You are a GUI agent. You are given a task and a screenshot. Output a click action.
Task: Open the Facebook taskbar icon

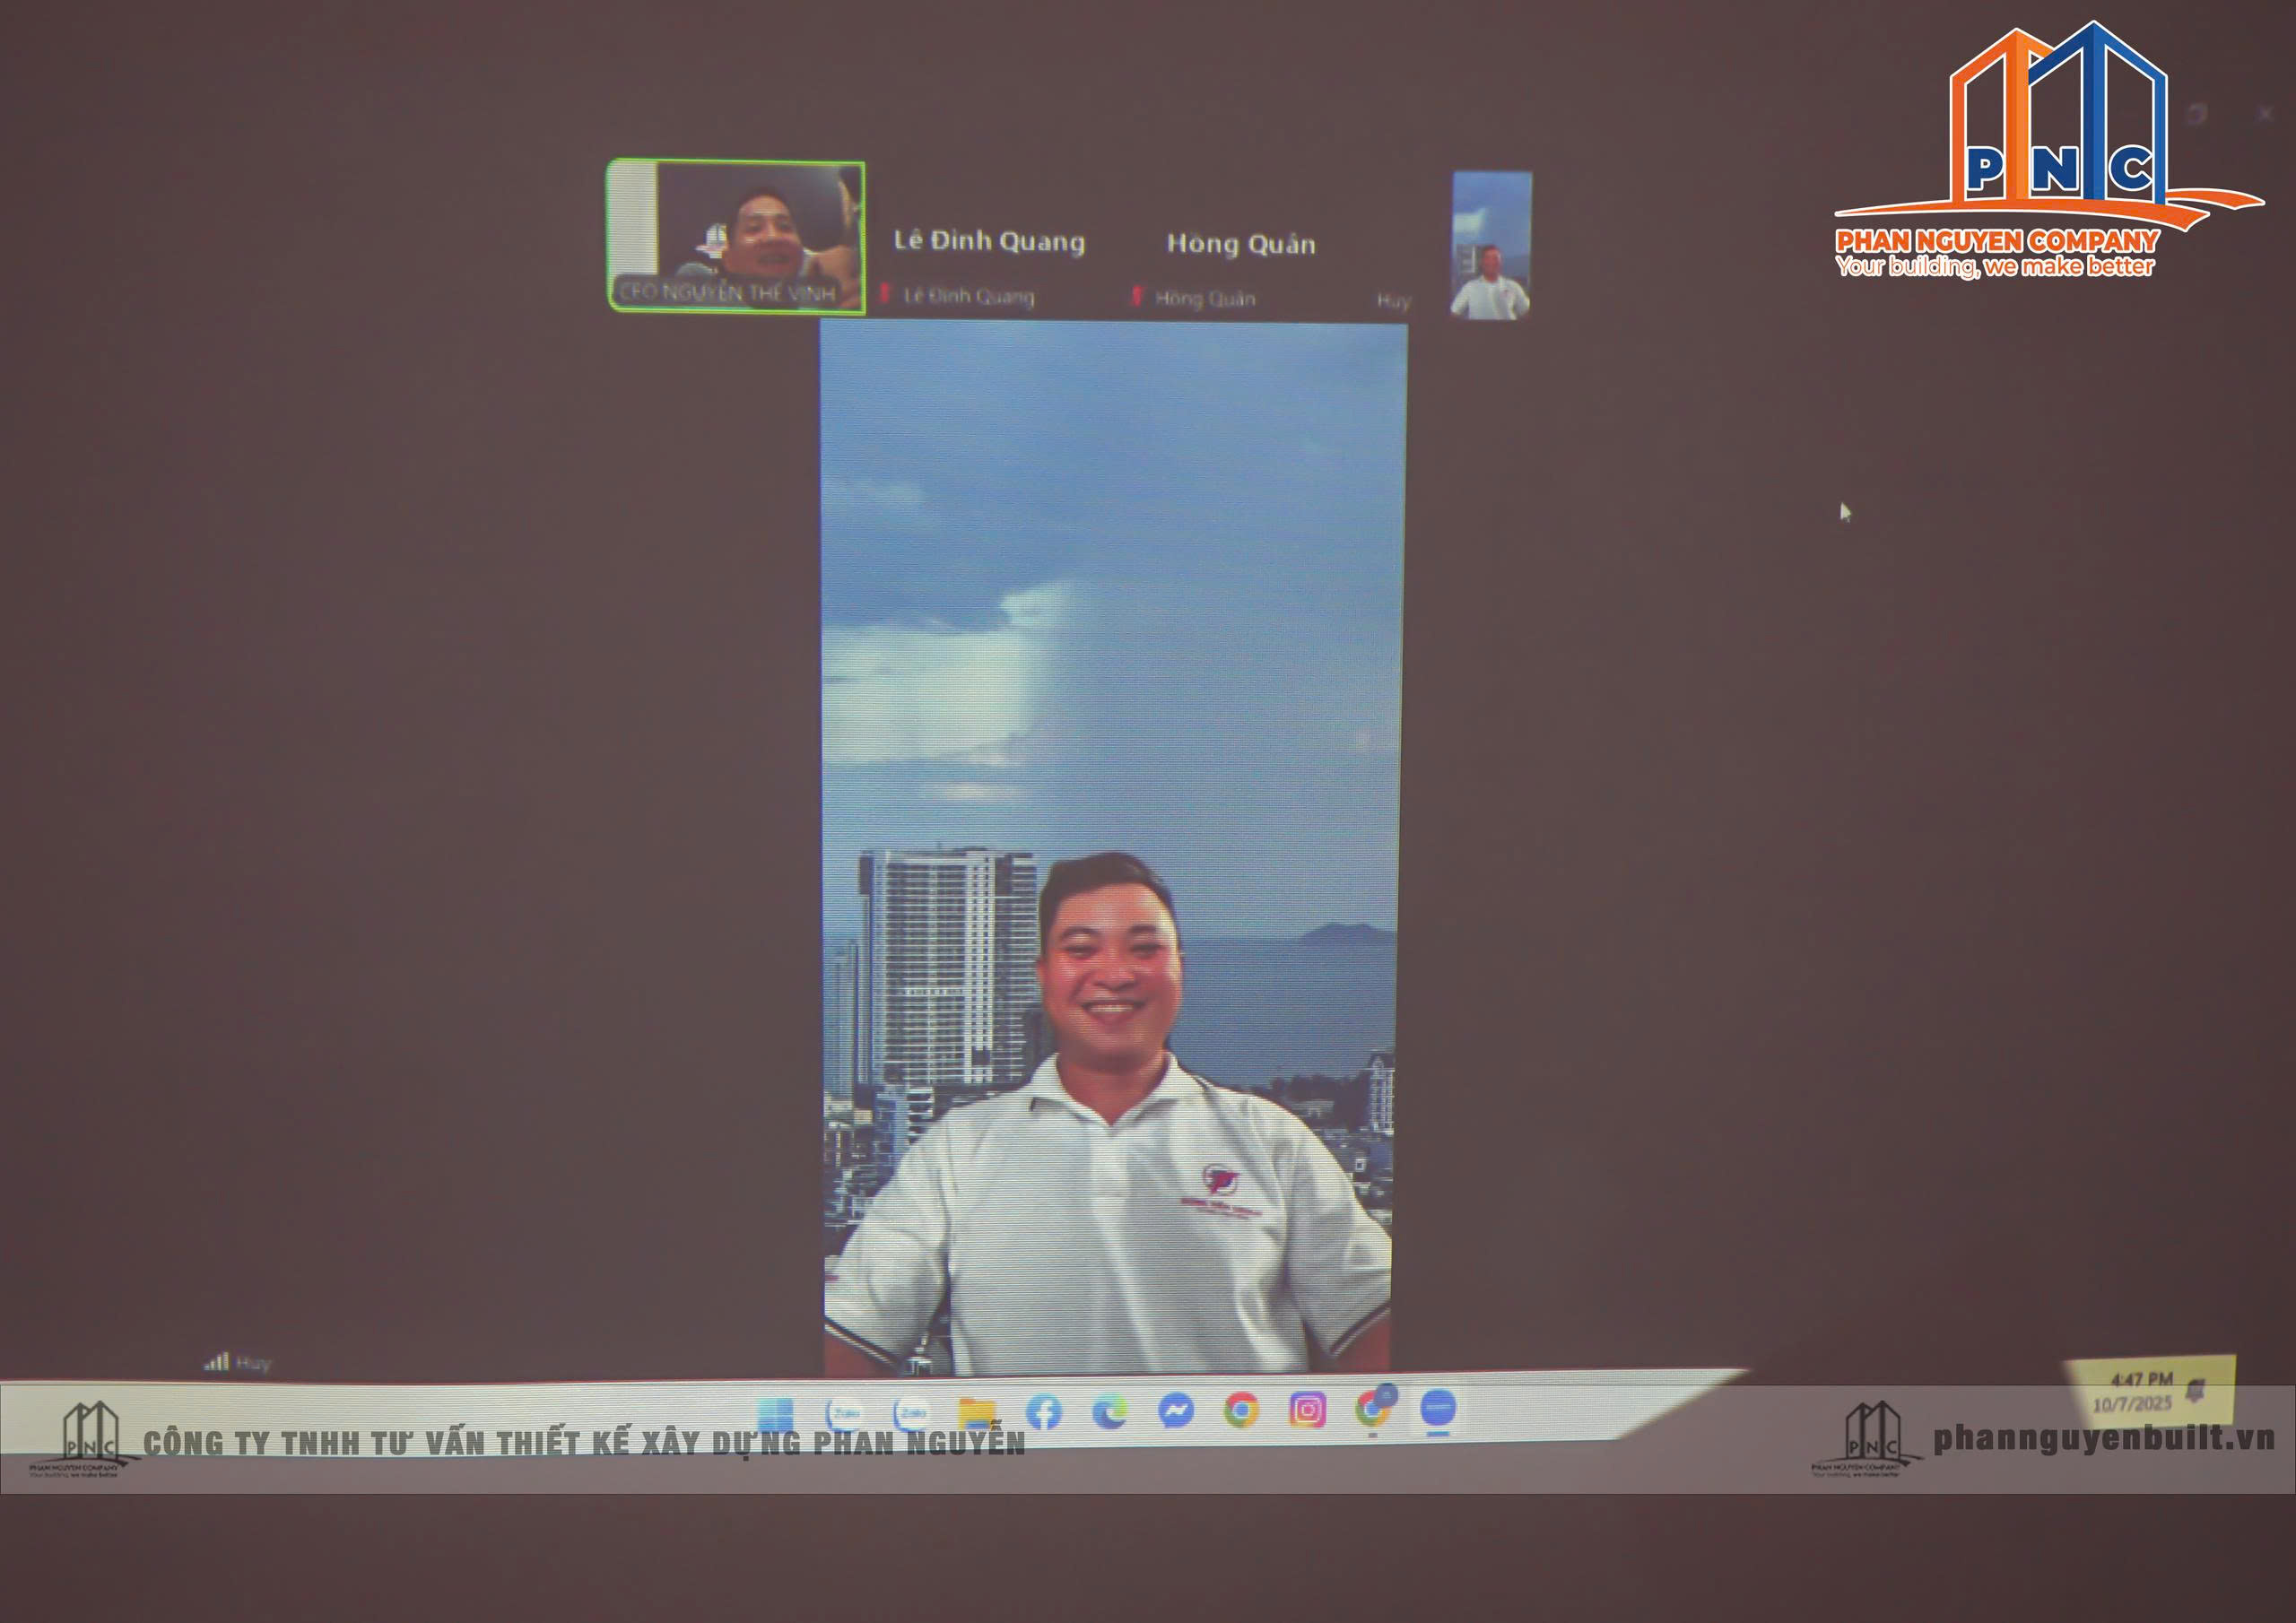pos(1043,1411)
